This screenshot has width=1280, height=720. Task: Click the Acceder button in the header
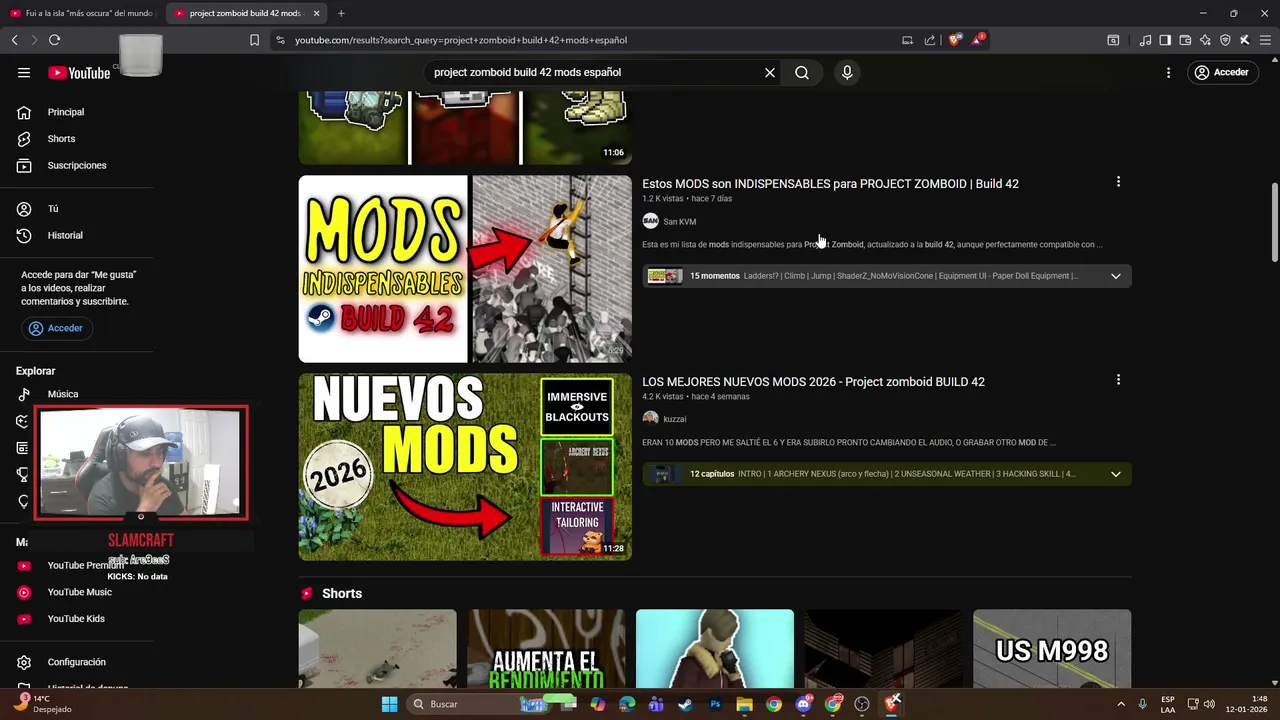pos(1222,72)
